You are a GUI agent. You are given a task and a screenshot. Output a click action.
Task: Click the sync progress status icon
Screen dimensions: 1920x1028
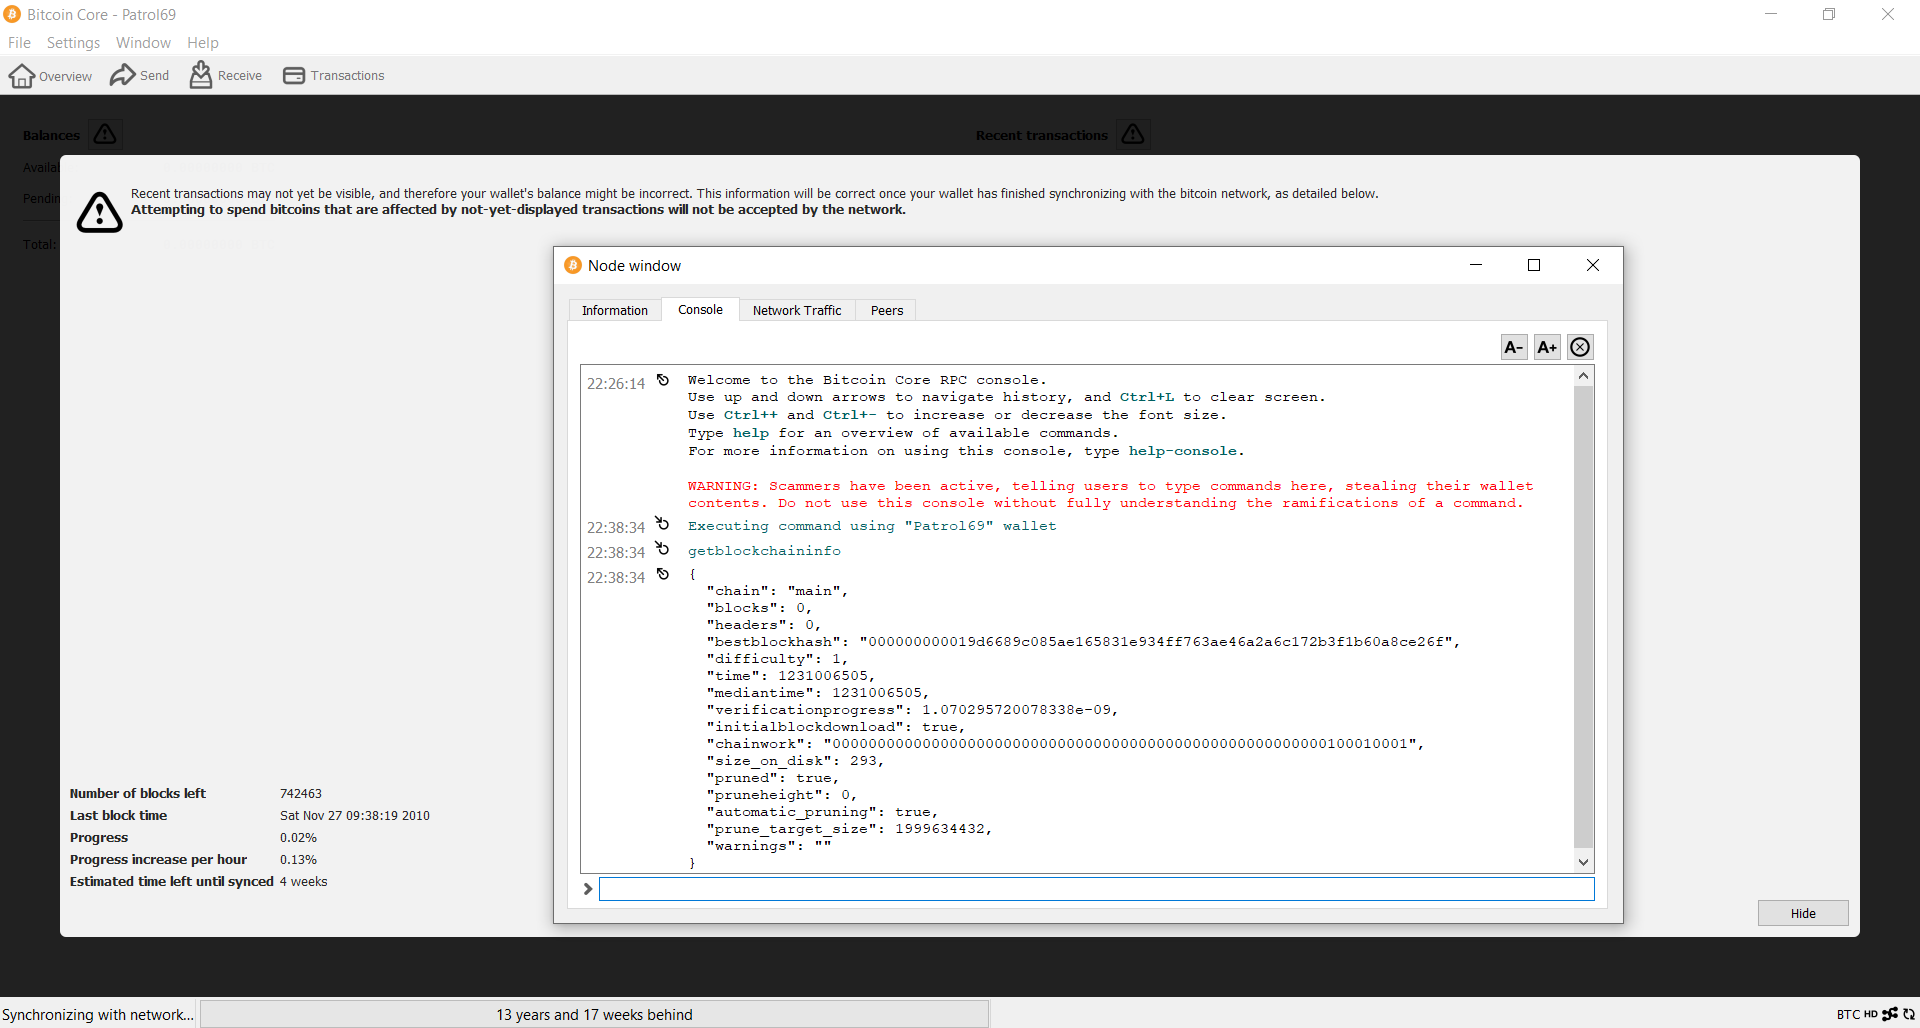[1909, 1014]
